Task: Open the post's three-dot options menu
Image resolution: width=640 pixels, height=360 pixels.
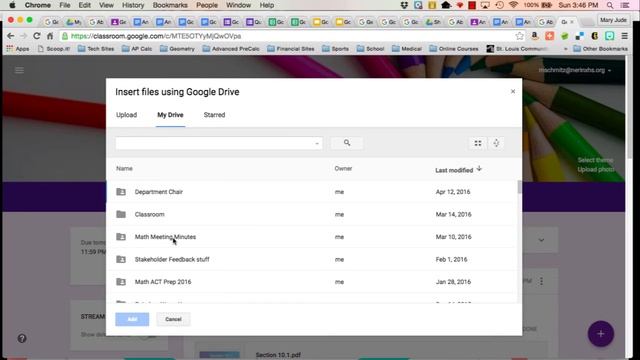Action: click(x=541, y=281)
